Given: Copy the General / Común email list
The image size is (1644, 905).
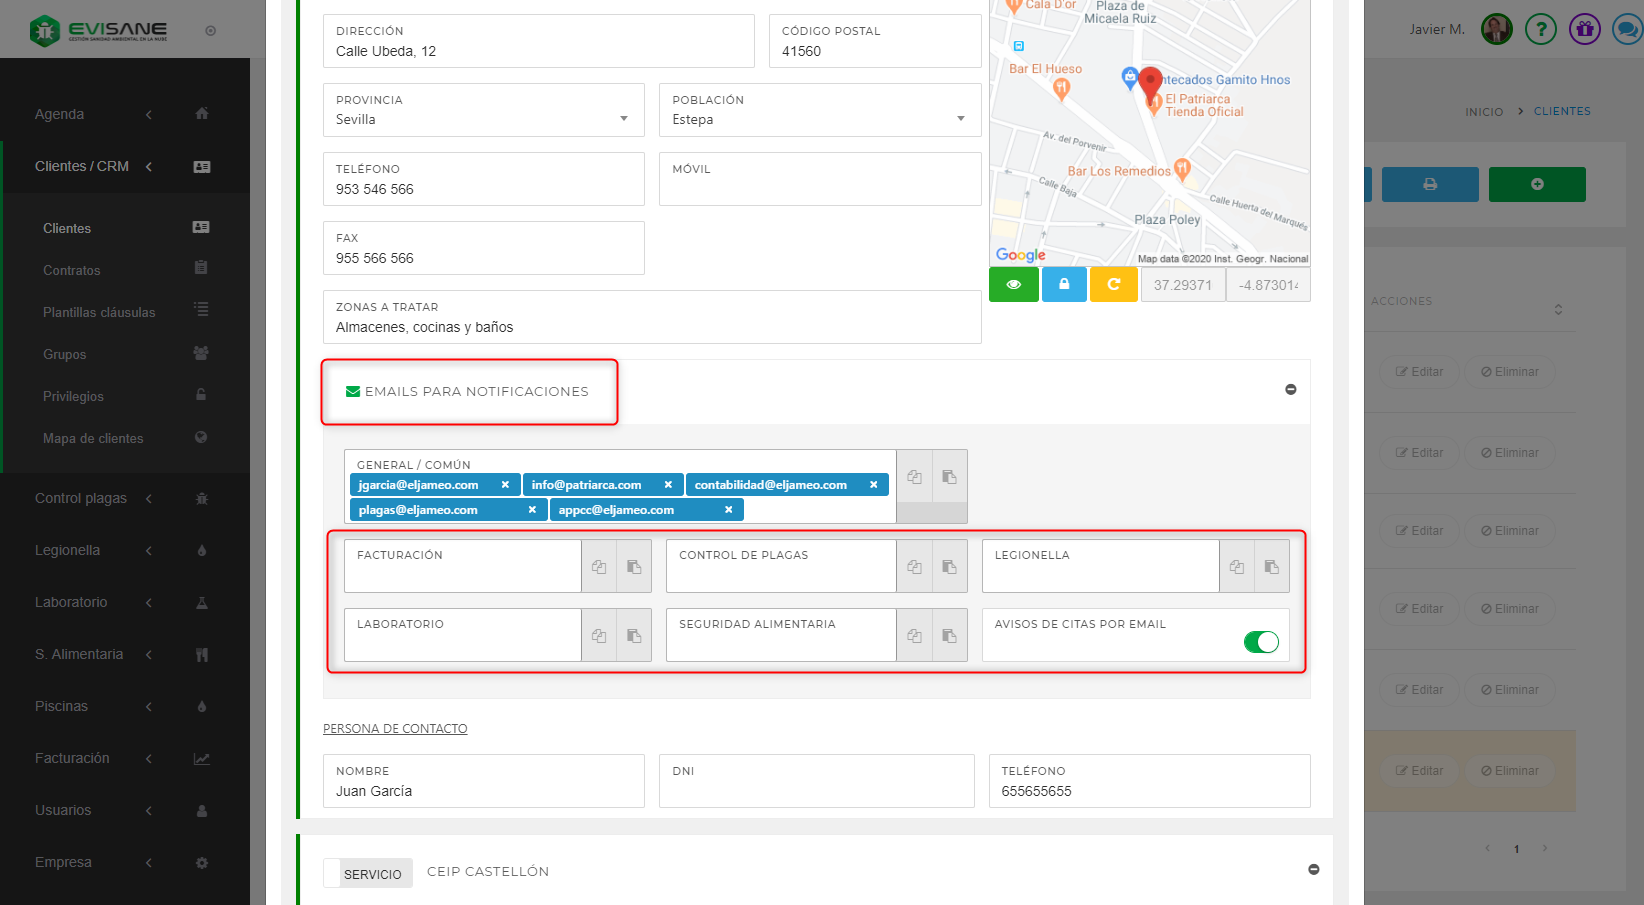Looking at the screenshot, I should coord(914,478).
